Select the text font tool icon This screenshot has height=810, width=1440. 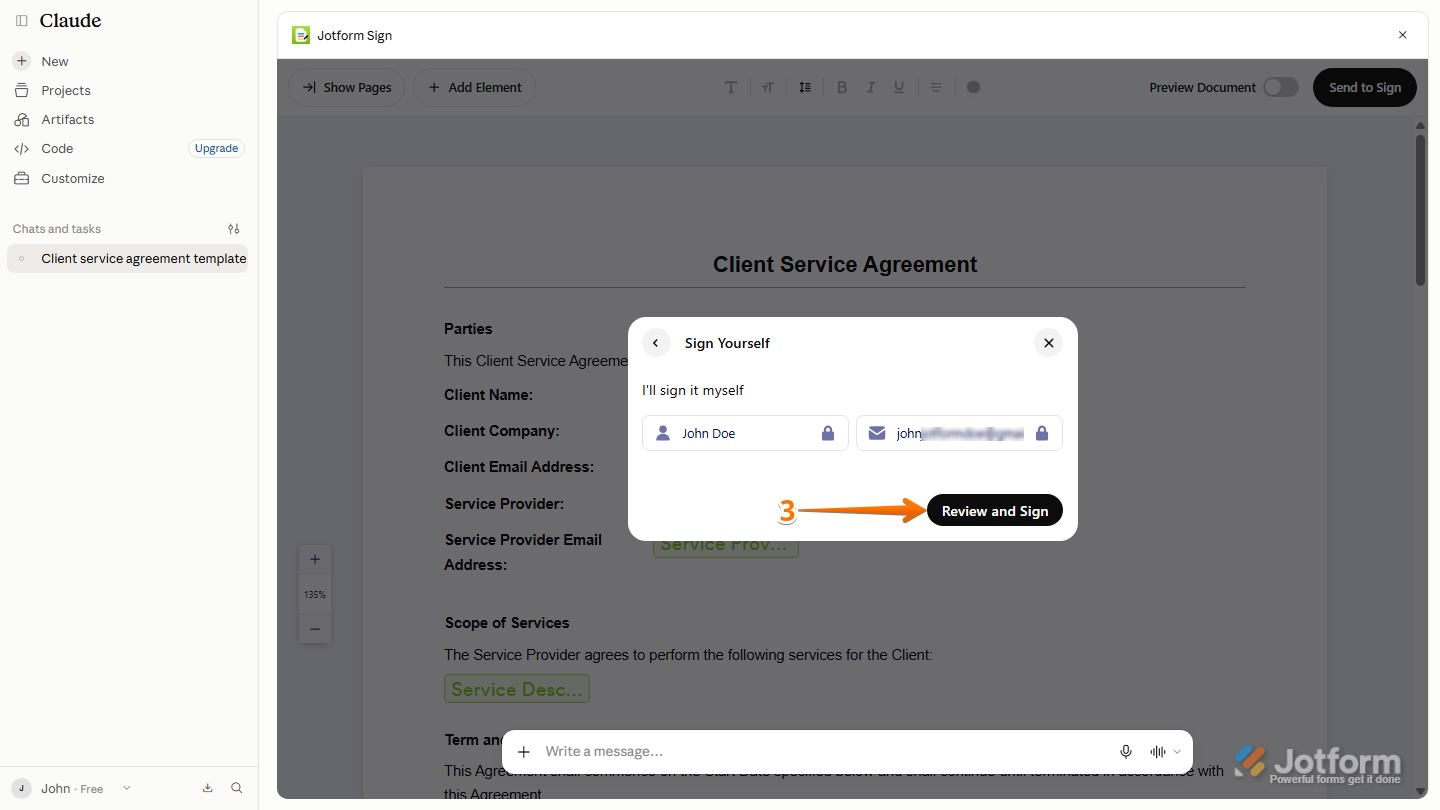pos(731,87)
